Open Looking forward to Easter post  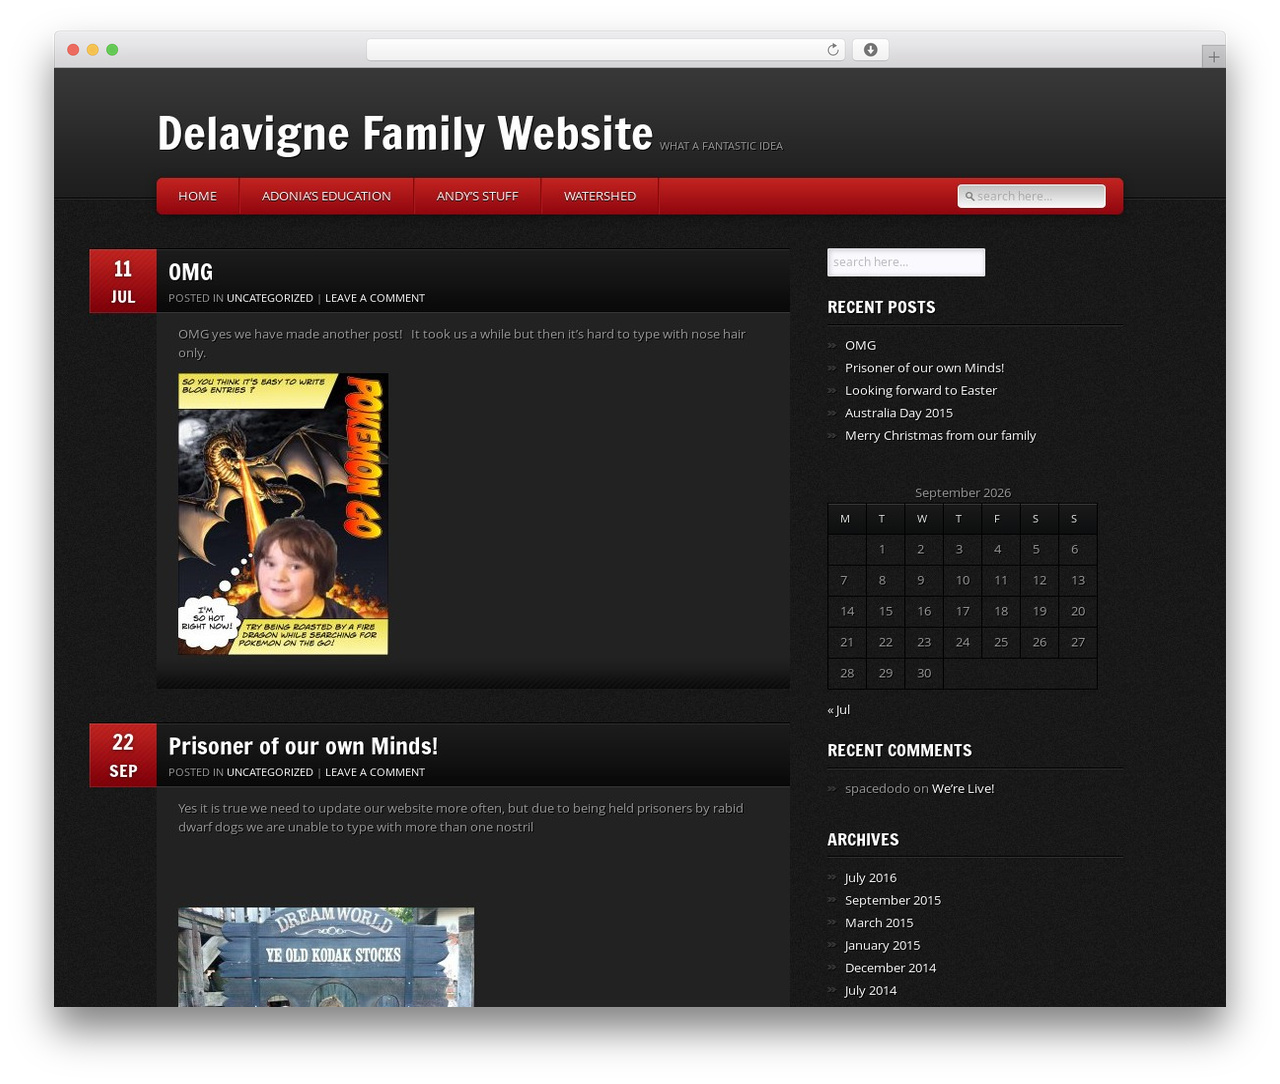tap(921, 390)
